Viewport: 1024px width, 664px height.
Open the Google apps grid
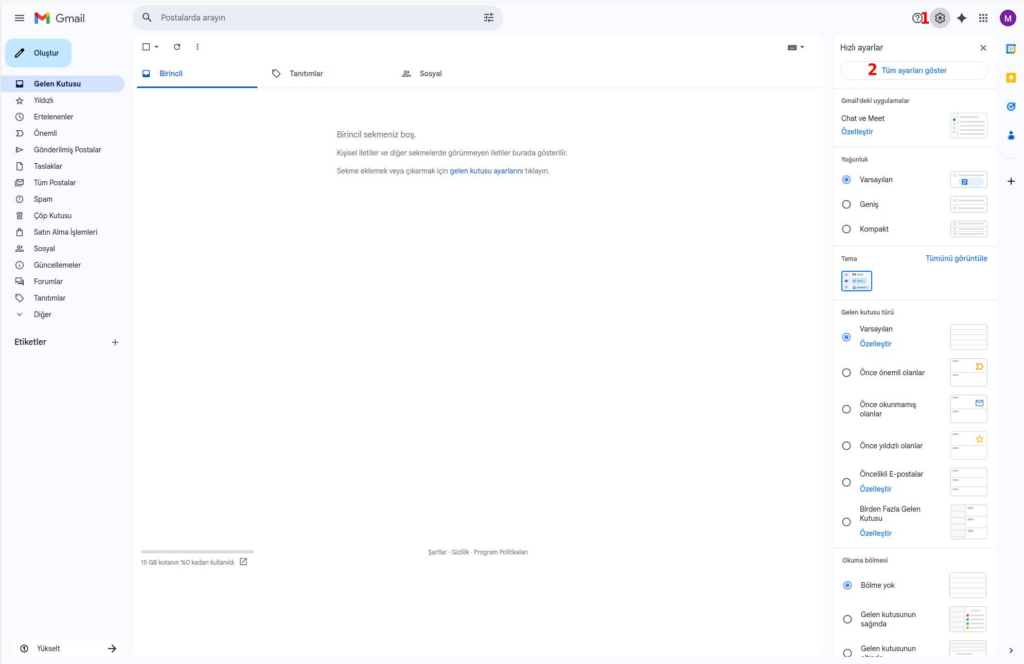tap(983, 18)
